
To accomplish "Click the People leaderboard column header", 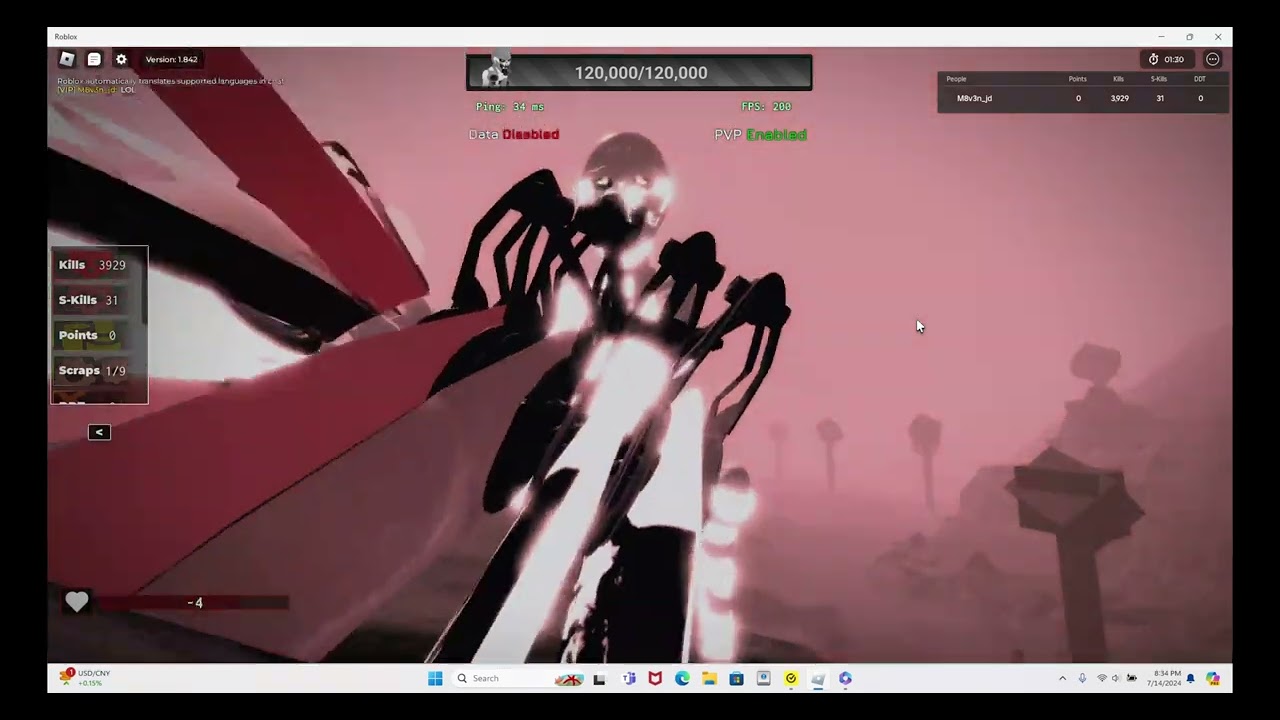I will tap(956, 79).
